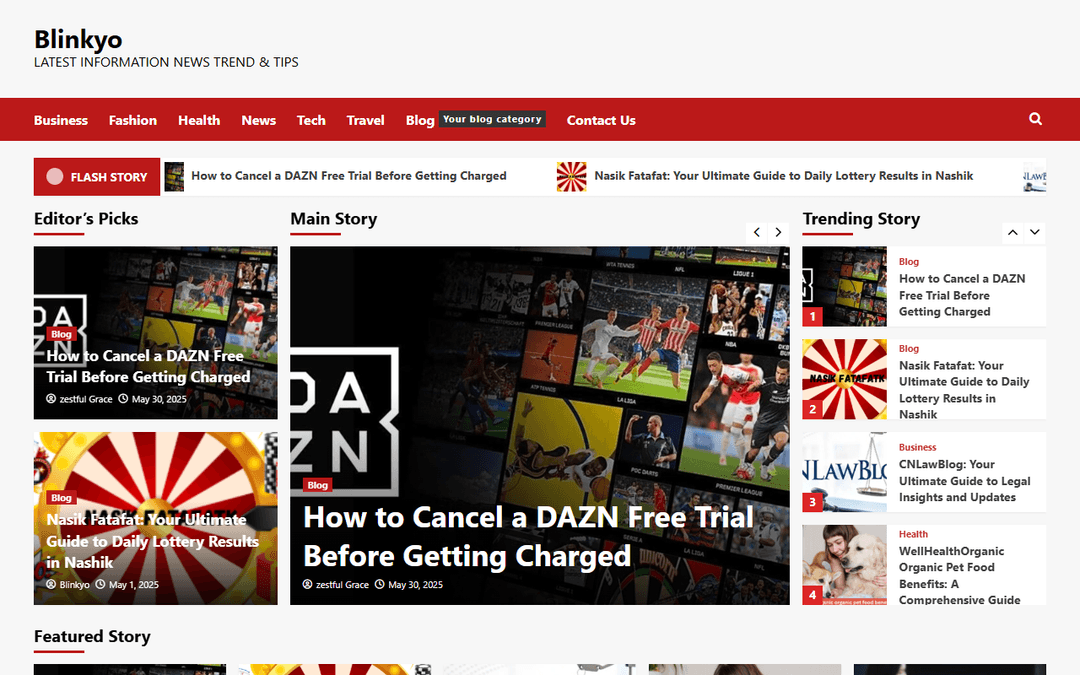
Task: Click author Blinkyo on Nasik Fatafat card
Action: point(68,584)
